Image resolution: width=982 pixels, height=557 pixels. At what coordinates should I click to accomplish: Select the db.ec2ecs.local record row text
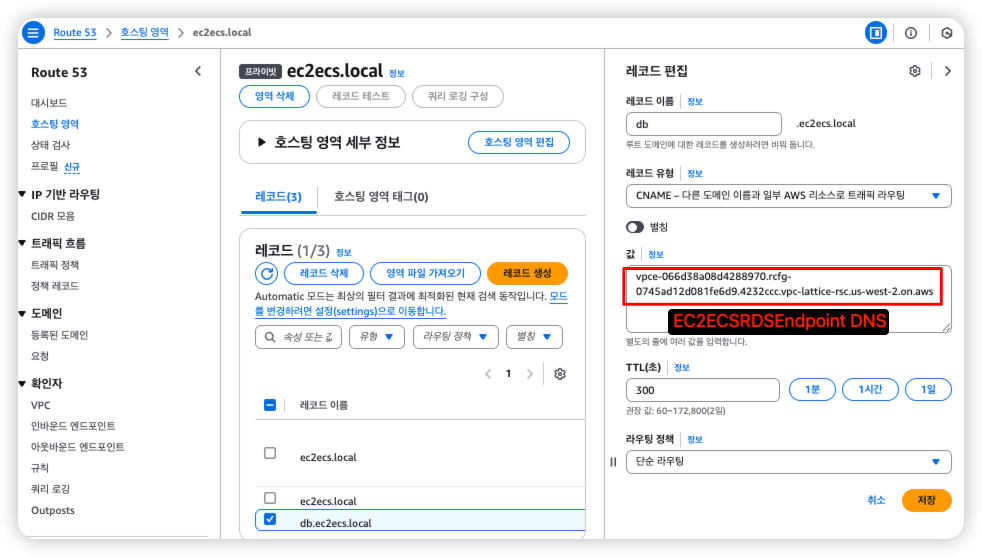point(336,523)
